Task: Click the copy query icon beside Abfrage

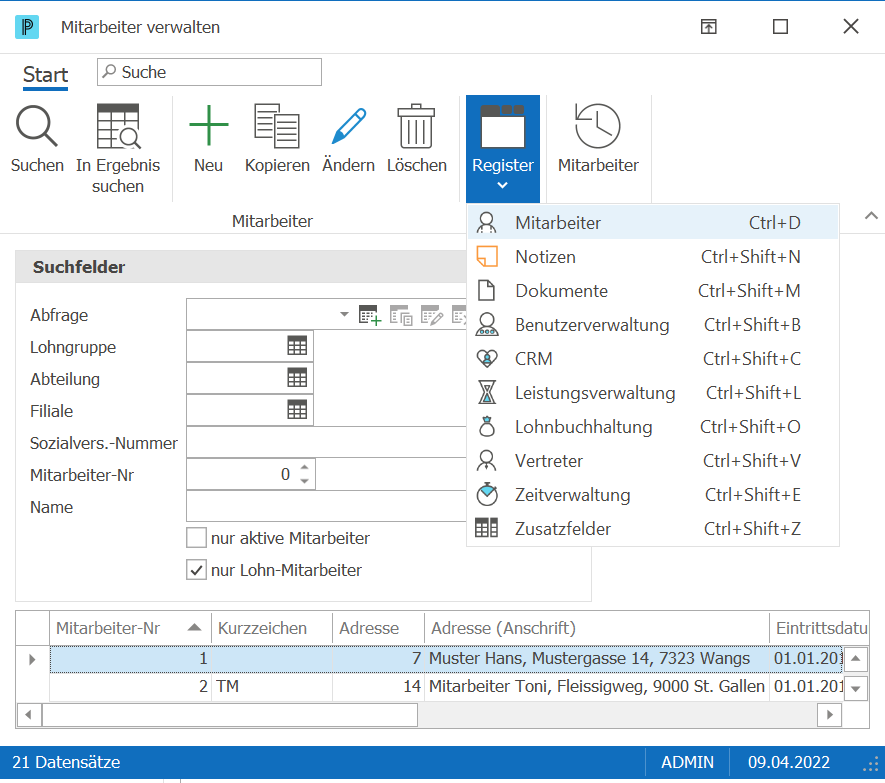Action: pyautogui.click(x=401, y=315)
